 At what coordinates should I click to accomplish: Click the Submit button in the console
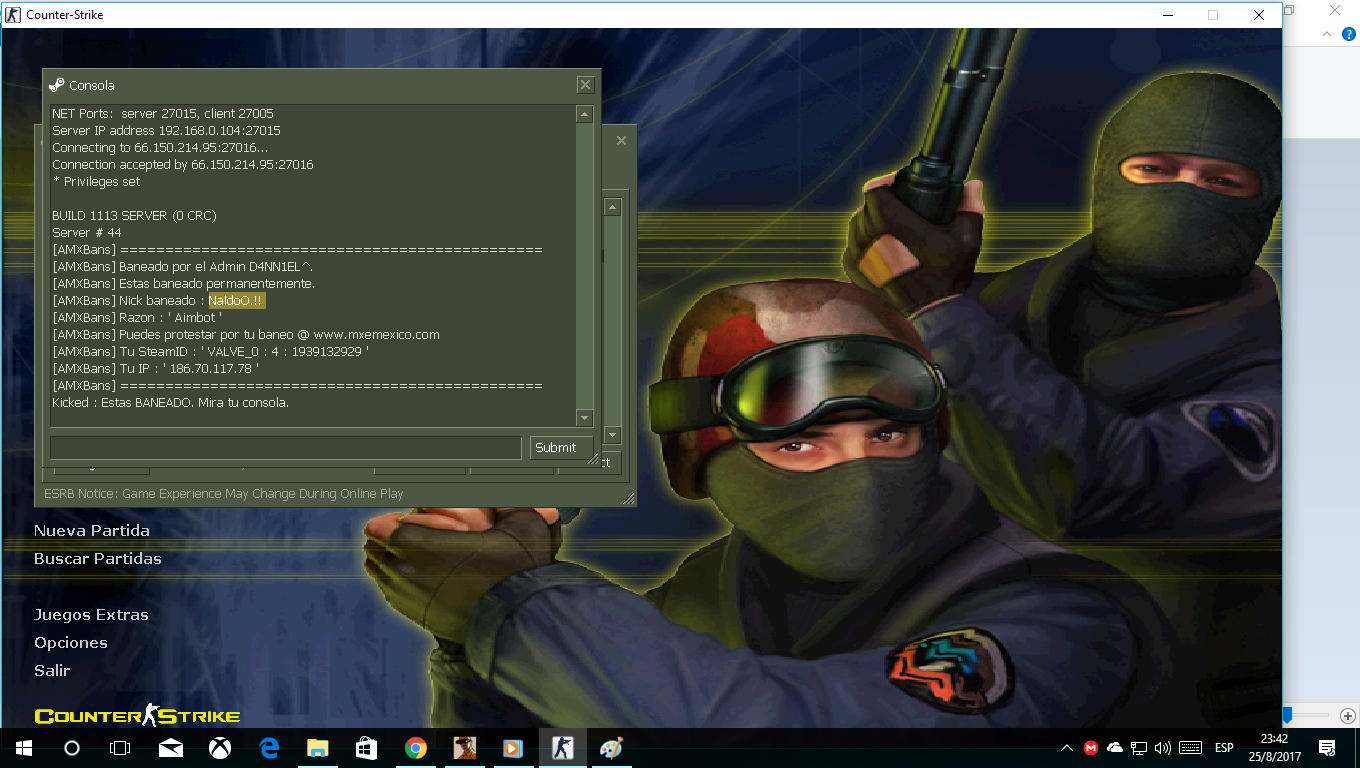click(x=561, y=448)
